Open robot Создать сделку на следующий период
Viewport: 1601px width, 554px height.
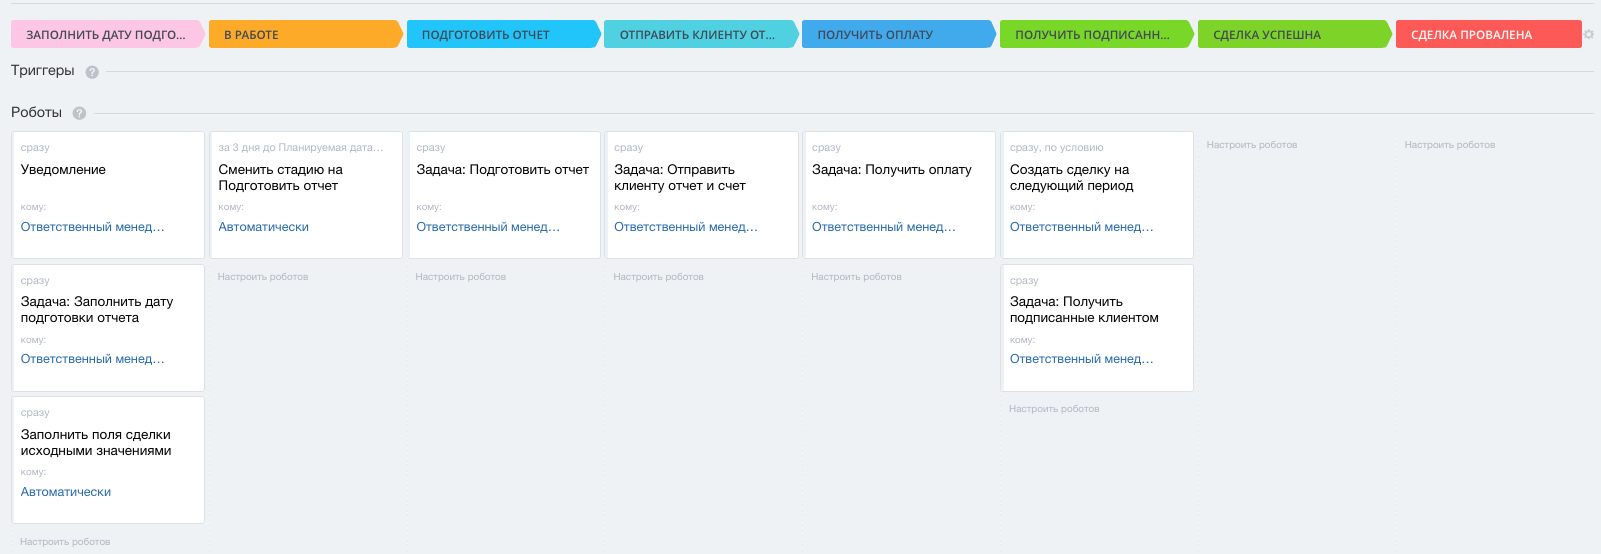1070,178
